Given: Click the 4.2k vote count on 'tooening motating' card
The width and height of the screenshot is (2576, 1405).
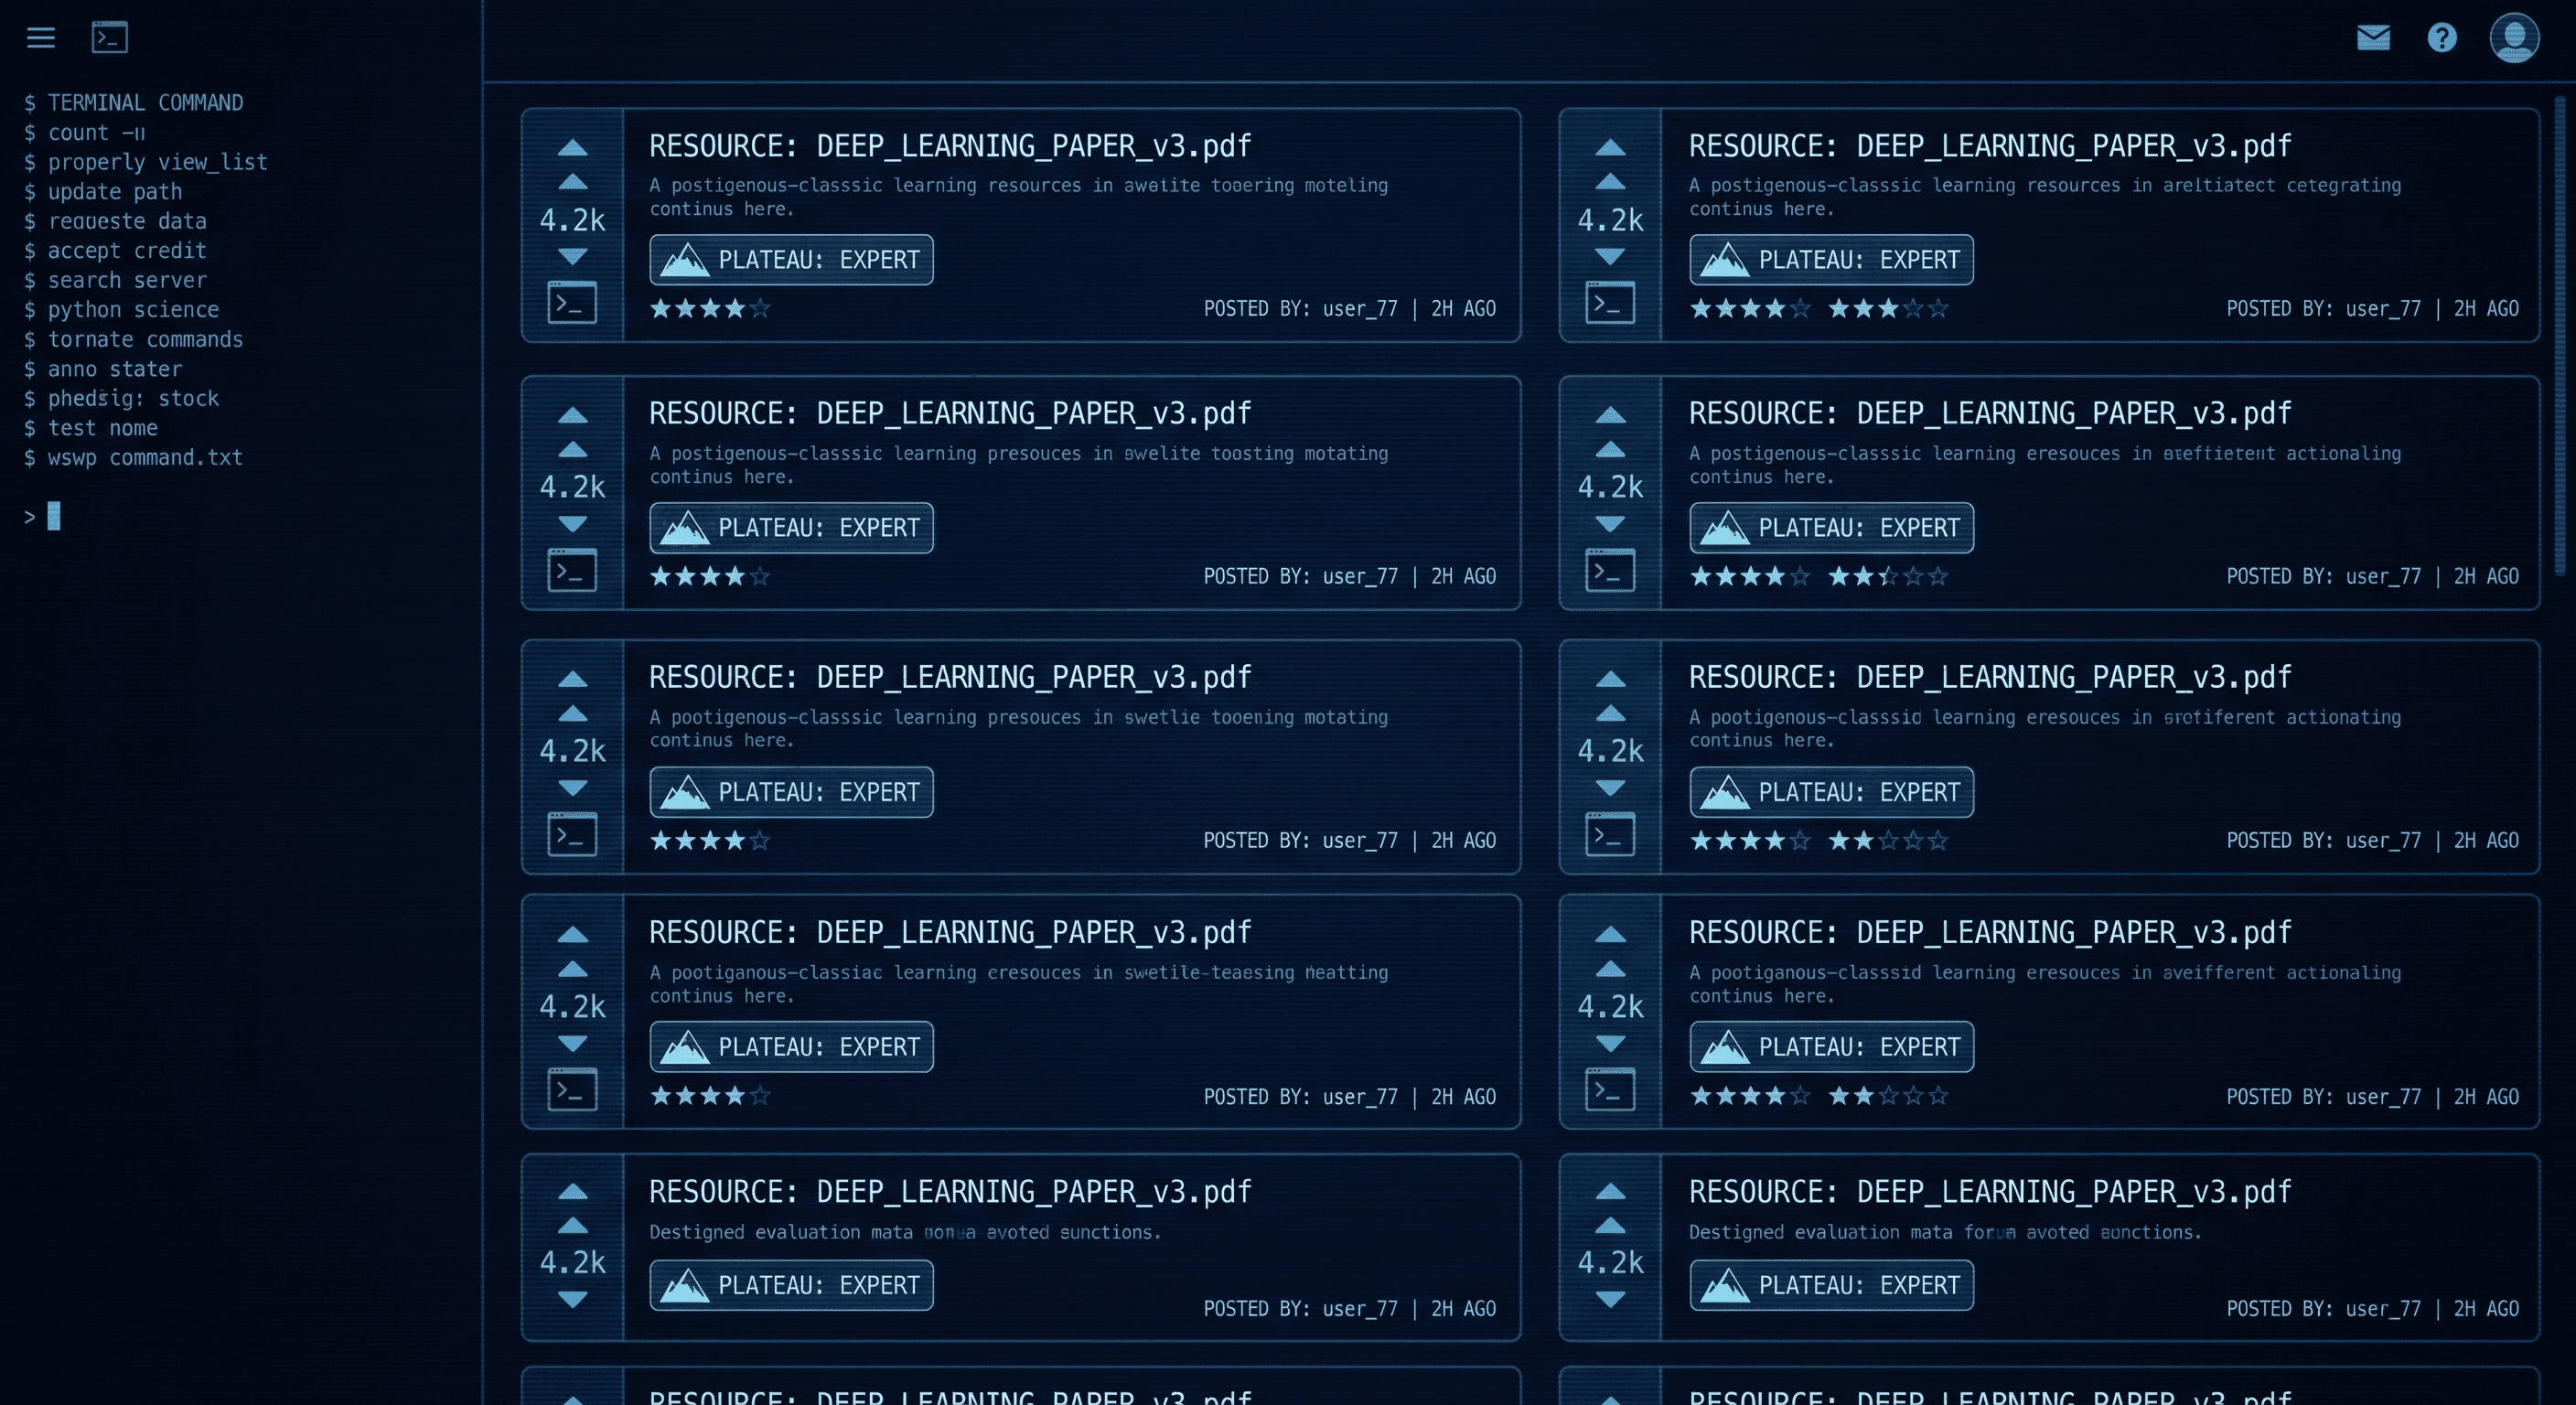Looking at the screenshot, I should coord(572,751).
